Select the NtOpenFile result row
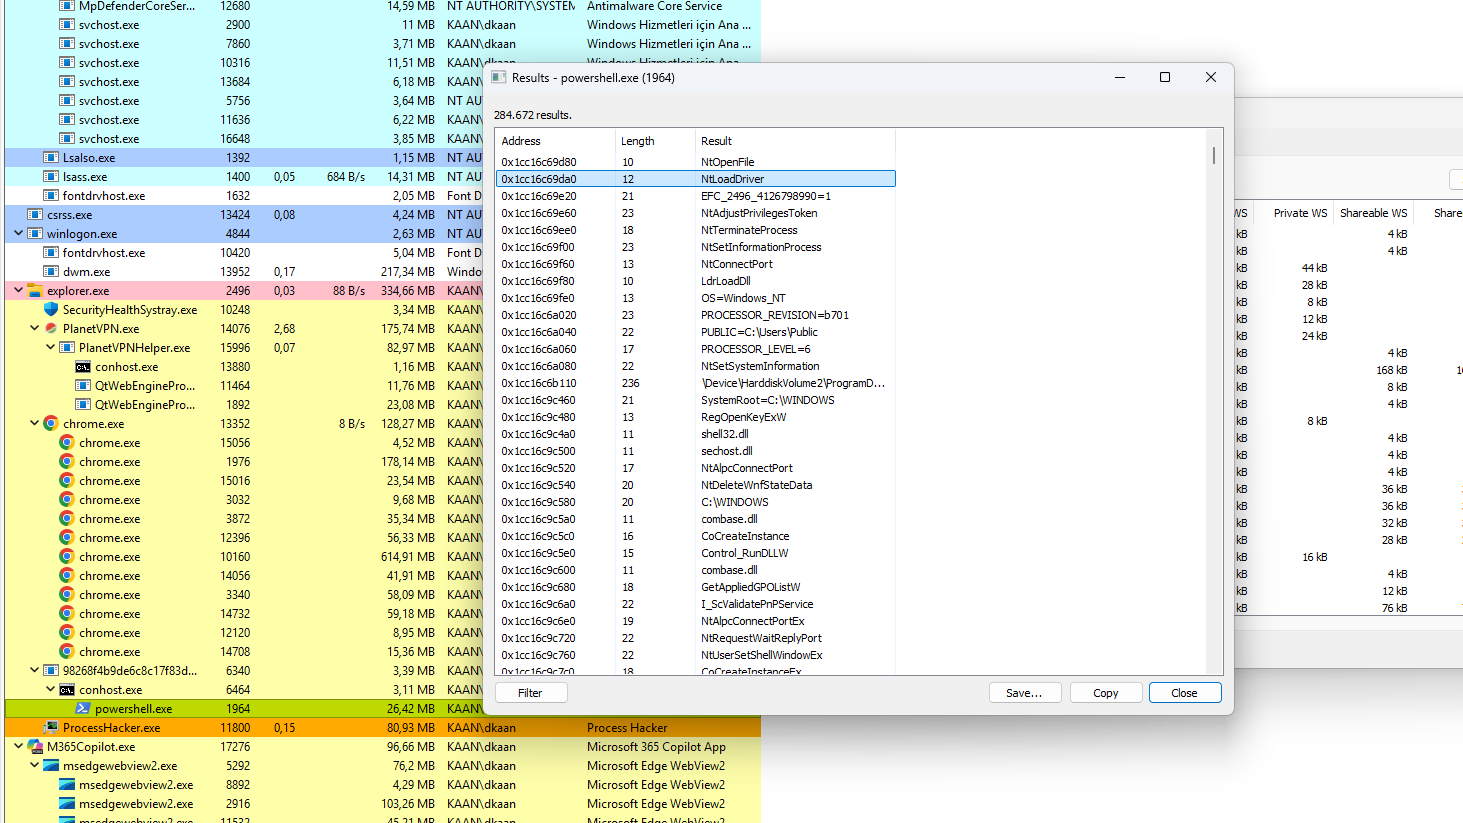 [x=696, y=162]
